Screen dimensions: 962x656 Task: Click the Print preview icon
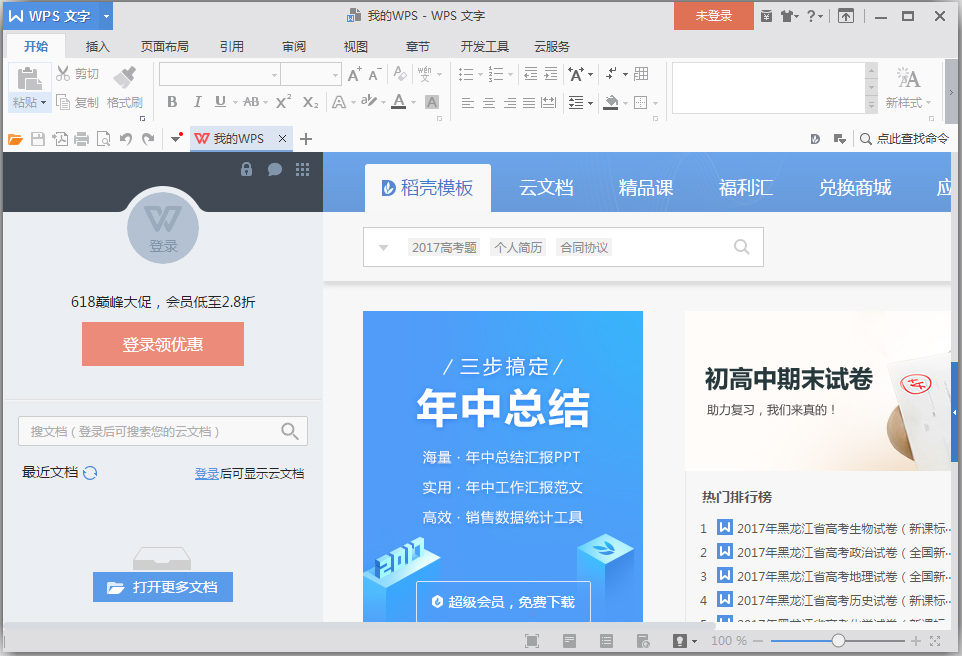pyautogui.click(x=104, y=139)
